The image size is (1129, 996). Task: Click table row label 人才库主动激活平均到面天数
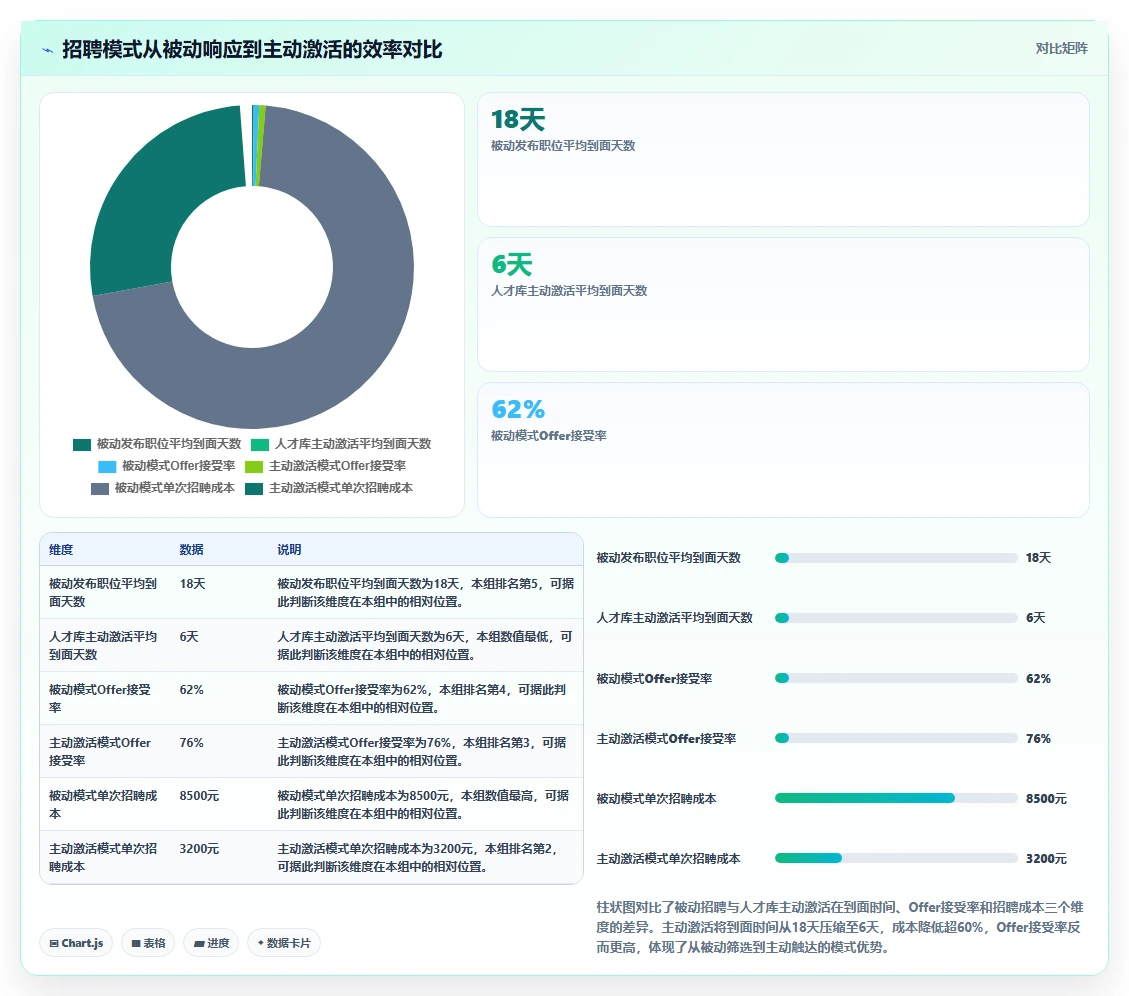click(x=103, y=645)
